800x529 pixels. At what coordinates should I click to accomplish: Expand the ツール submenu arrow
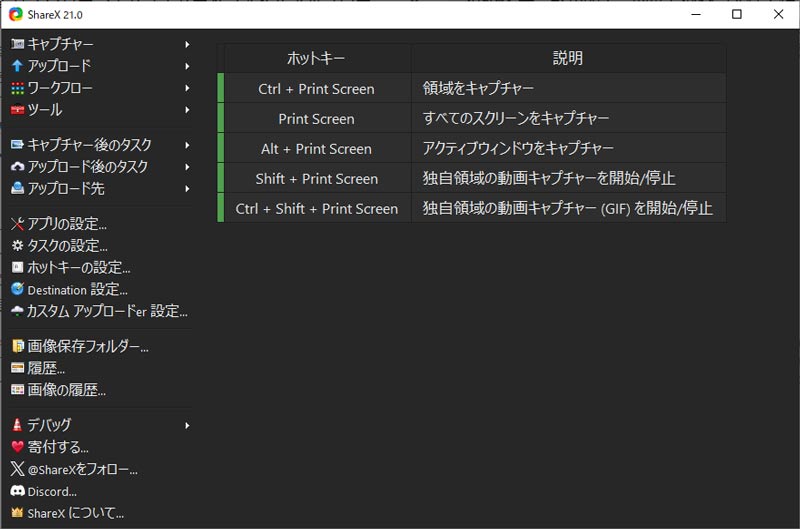tap(187, 110)
